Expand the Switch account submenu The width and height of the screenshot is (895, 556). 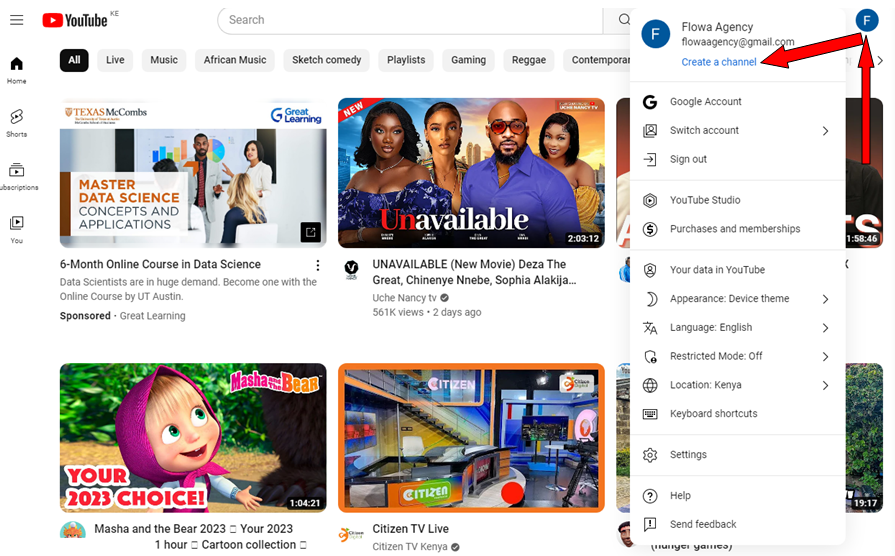[x=737, y=131]
